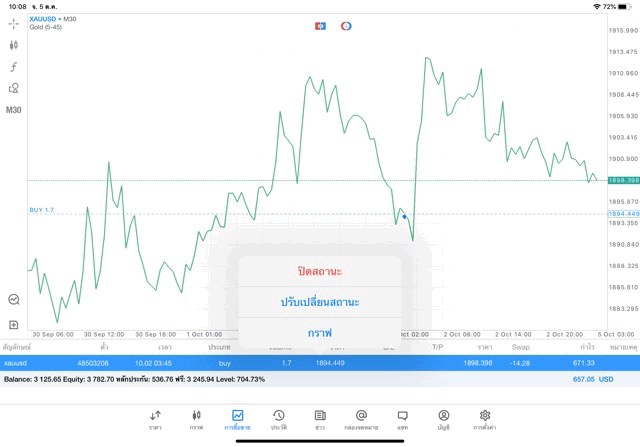Screen dimensions: 640x447
Task: Activate the crosshair cursor tool
Action: [14, 23]
